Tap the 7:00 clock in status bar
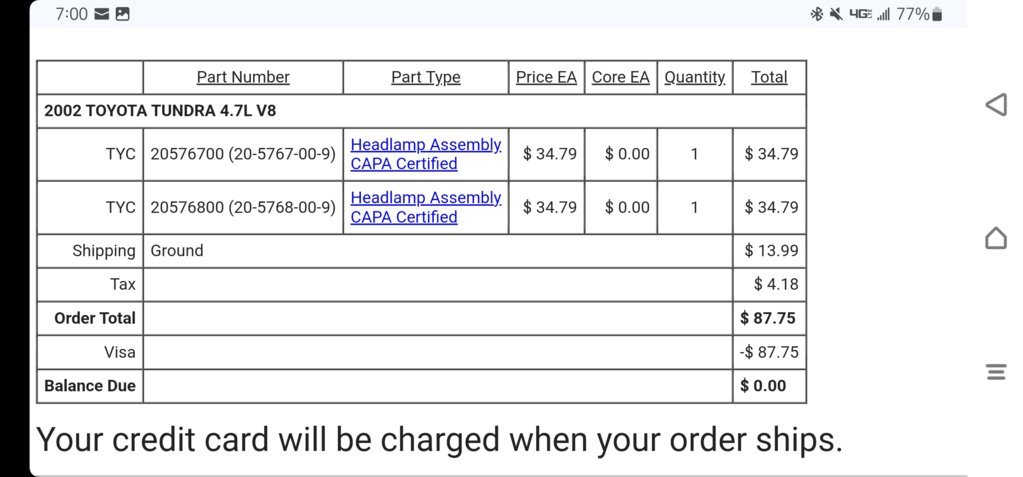The width and height of the screenshot is (1023, 477). point(72,14)
